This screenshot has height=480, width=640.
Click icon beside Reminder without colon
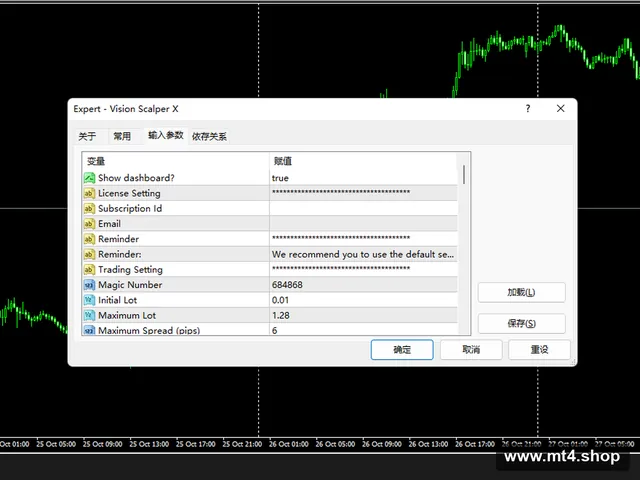click(x=89, y=239)
